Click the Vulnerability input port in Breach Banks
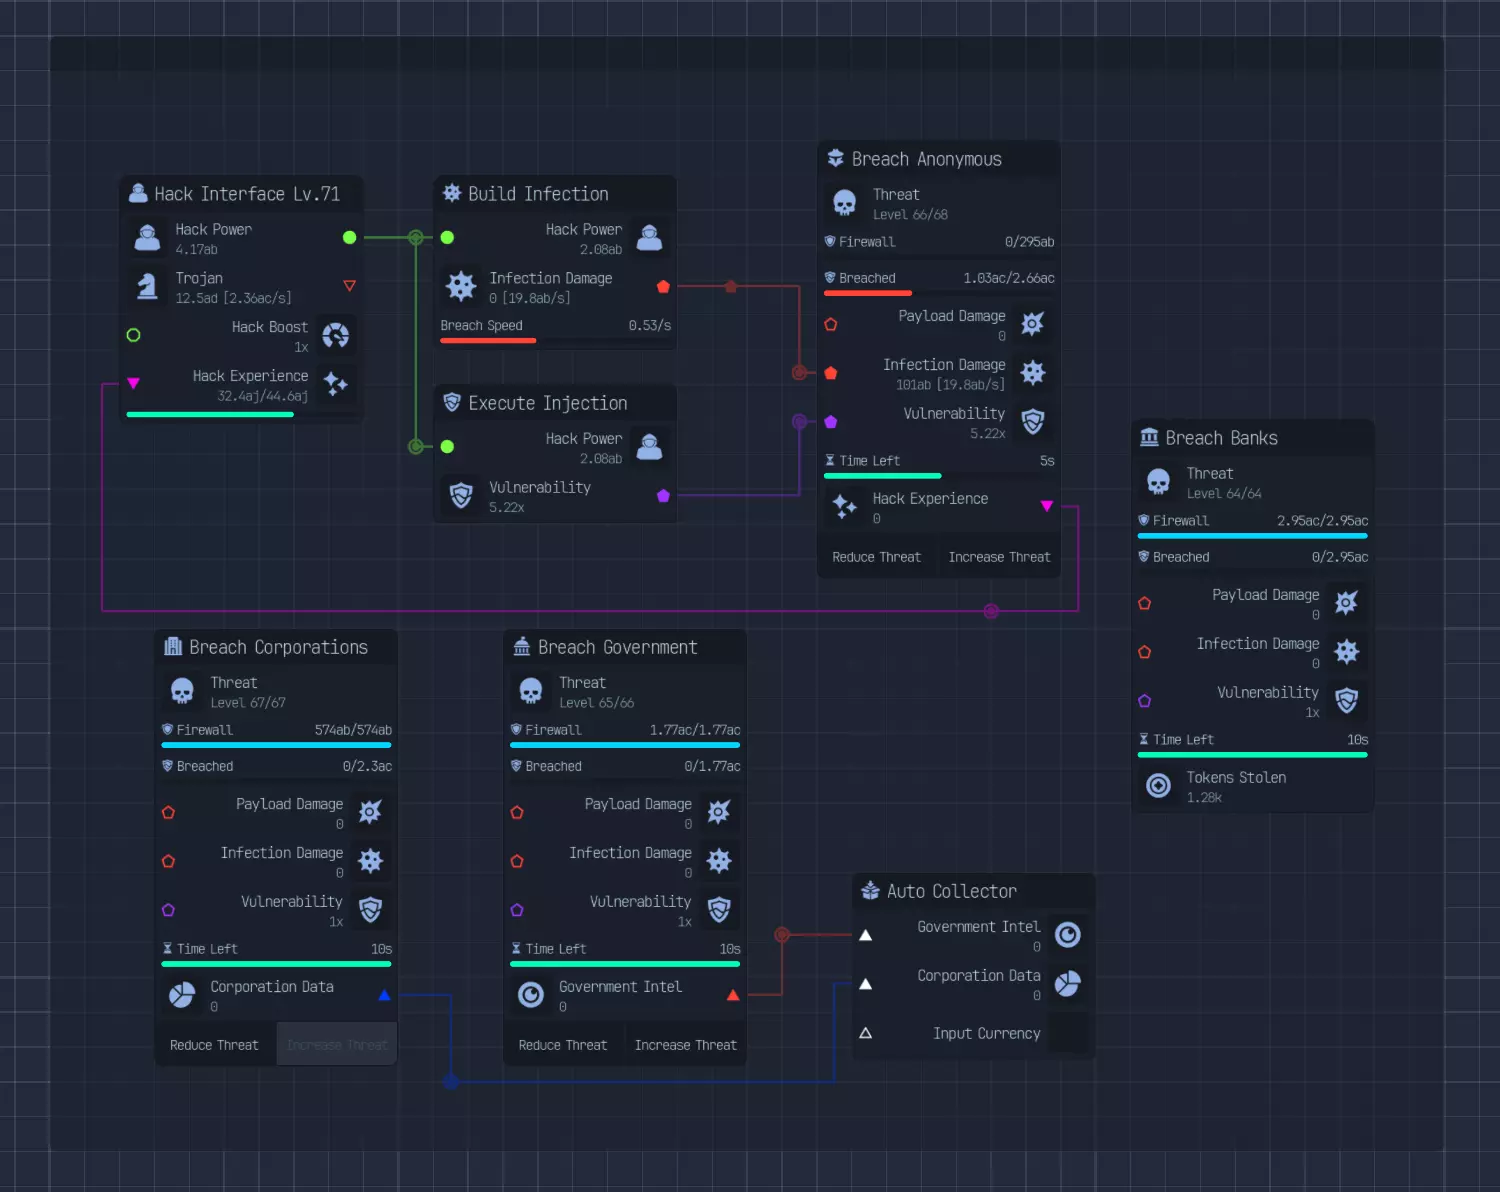Viewport: 1500px width, 1192px height. coord(1145,701)
